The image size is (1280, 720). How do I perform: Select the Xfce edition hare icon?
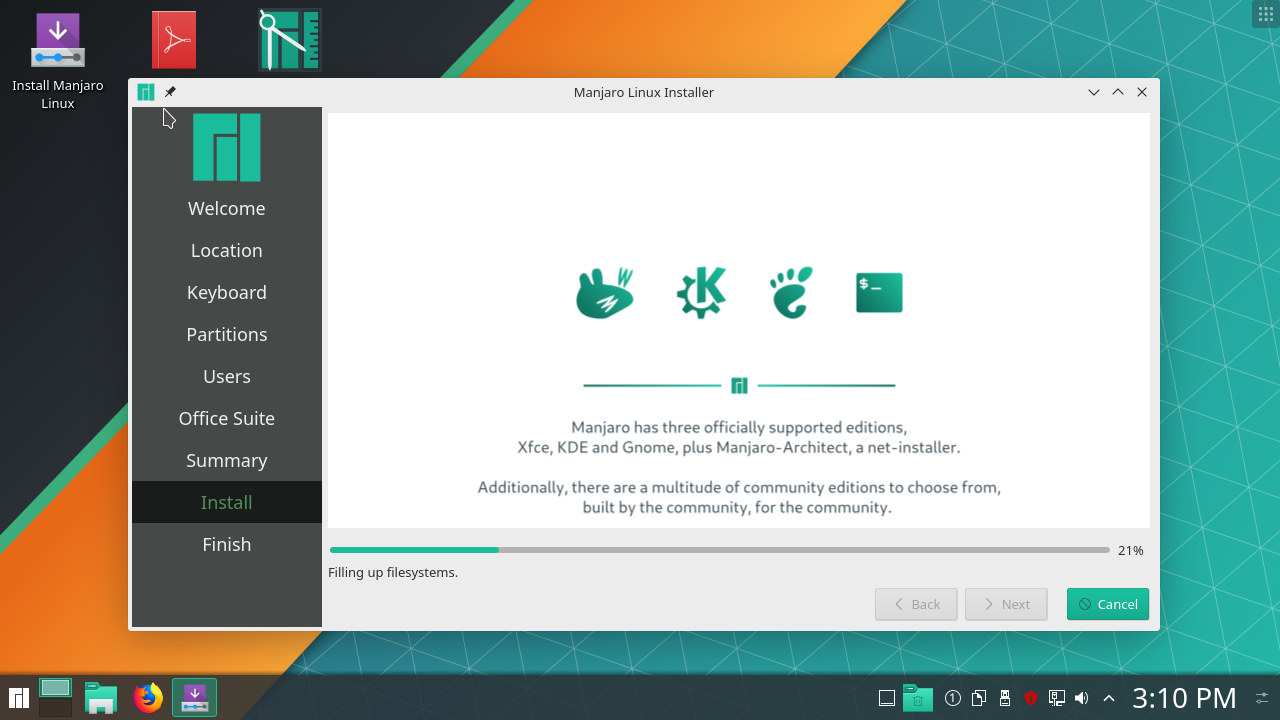(x=605, y=292)
